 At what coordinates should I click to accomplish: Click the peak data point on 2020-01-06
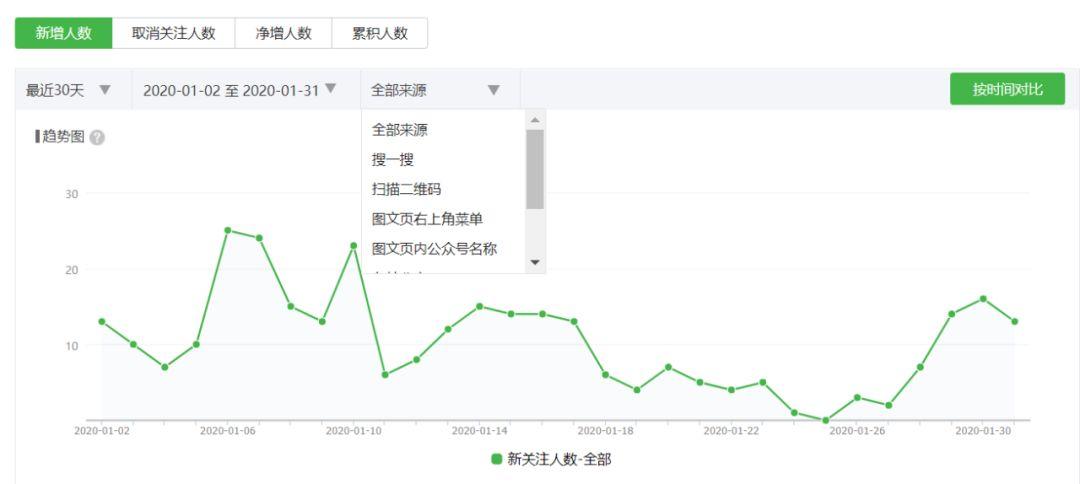227,230
